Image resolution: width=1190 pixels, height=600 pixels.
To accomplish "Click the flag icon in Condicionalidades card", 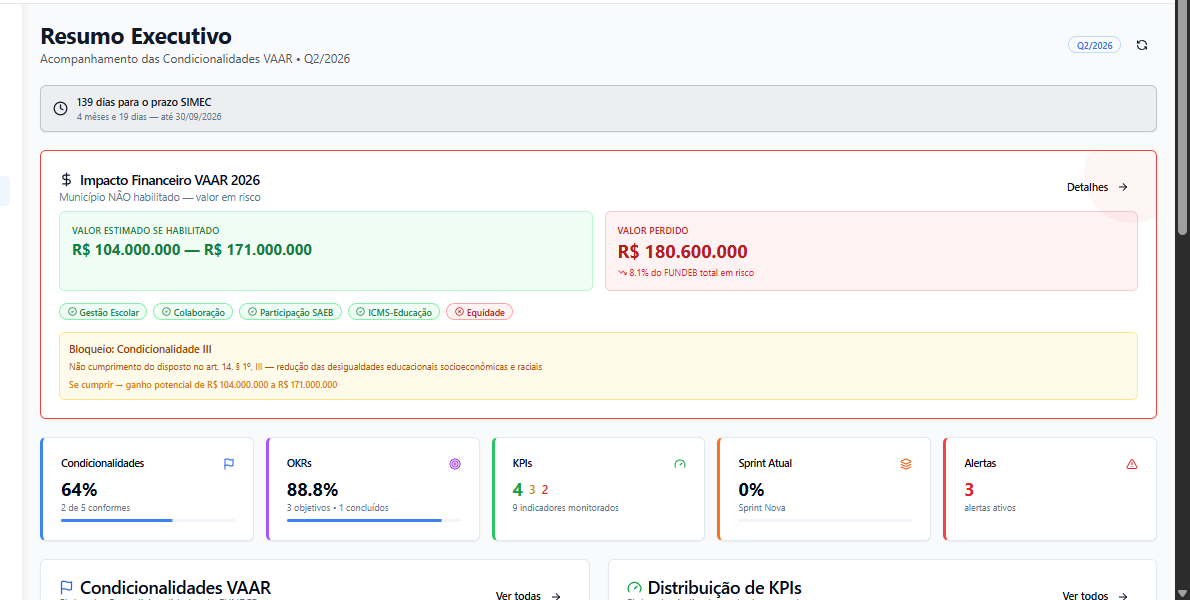I will click(228, 463).
